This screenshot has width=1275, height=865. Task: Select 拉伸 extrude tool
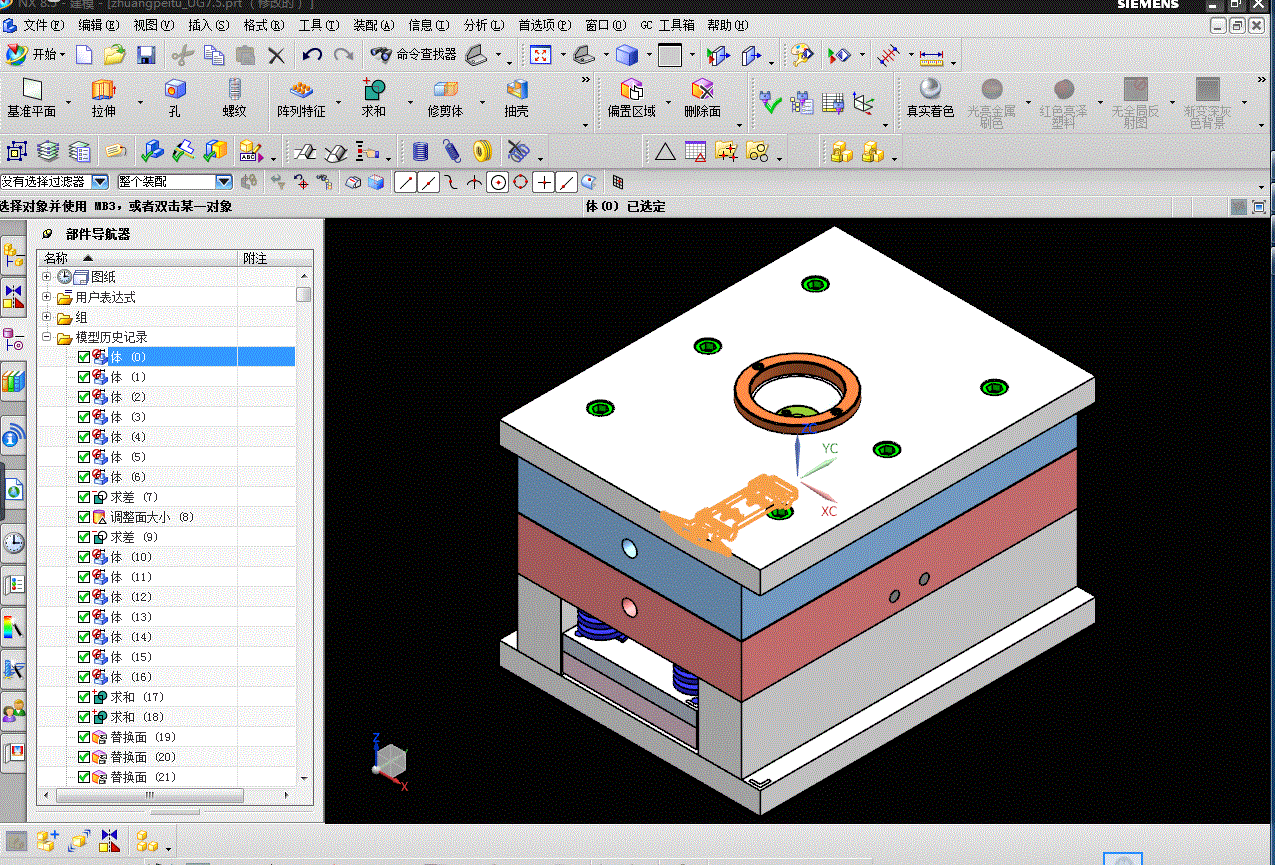(x=104, y=100)
